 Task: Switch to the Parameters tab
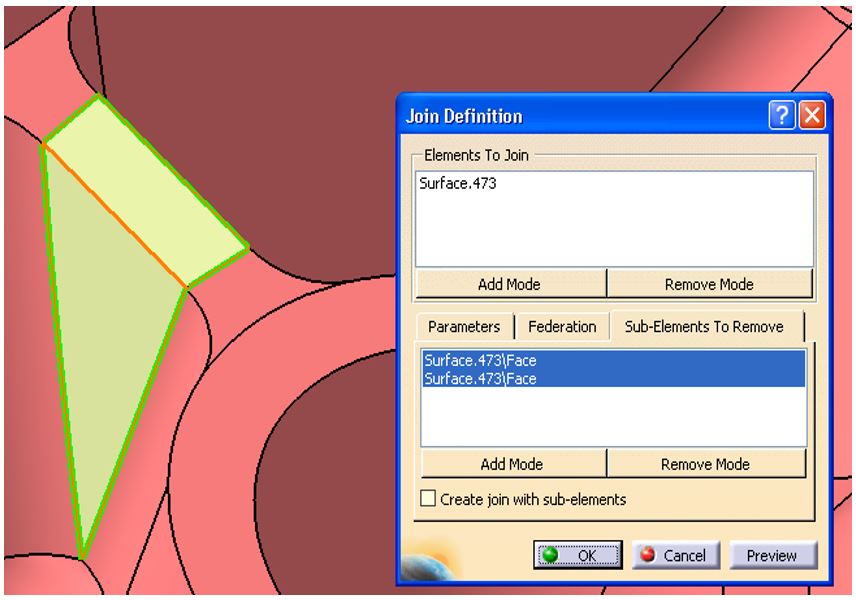coord(464,327)
